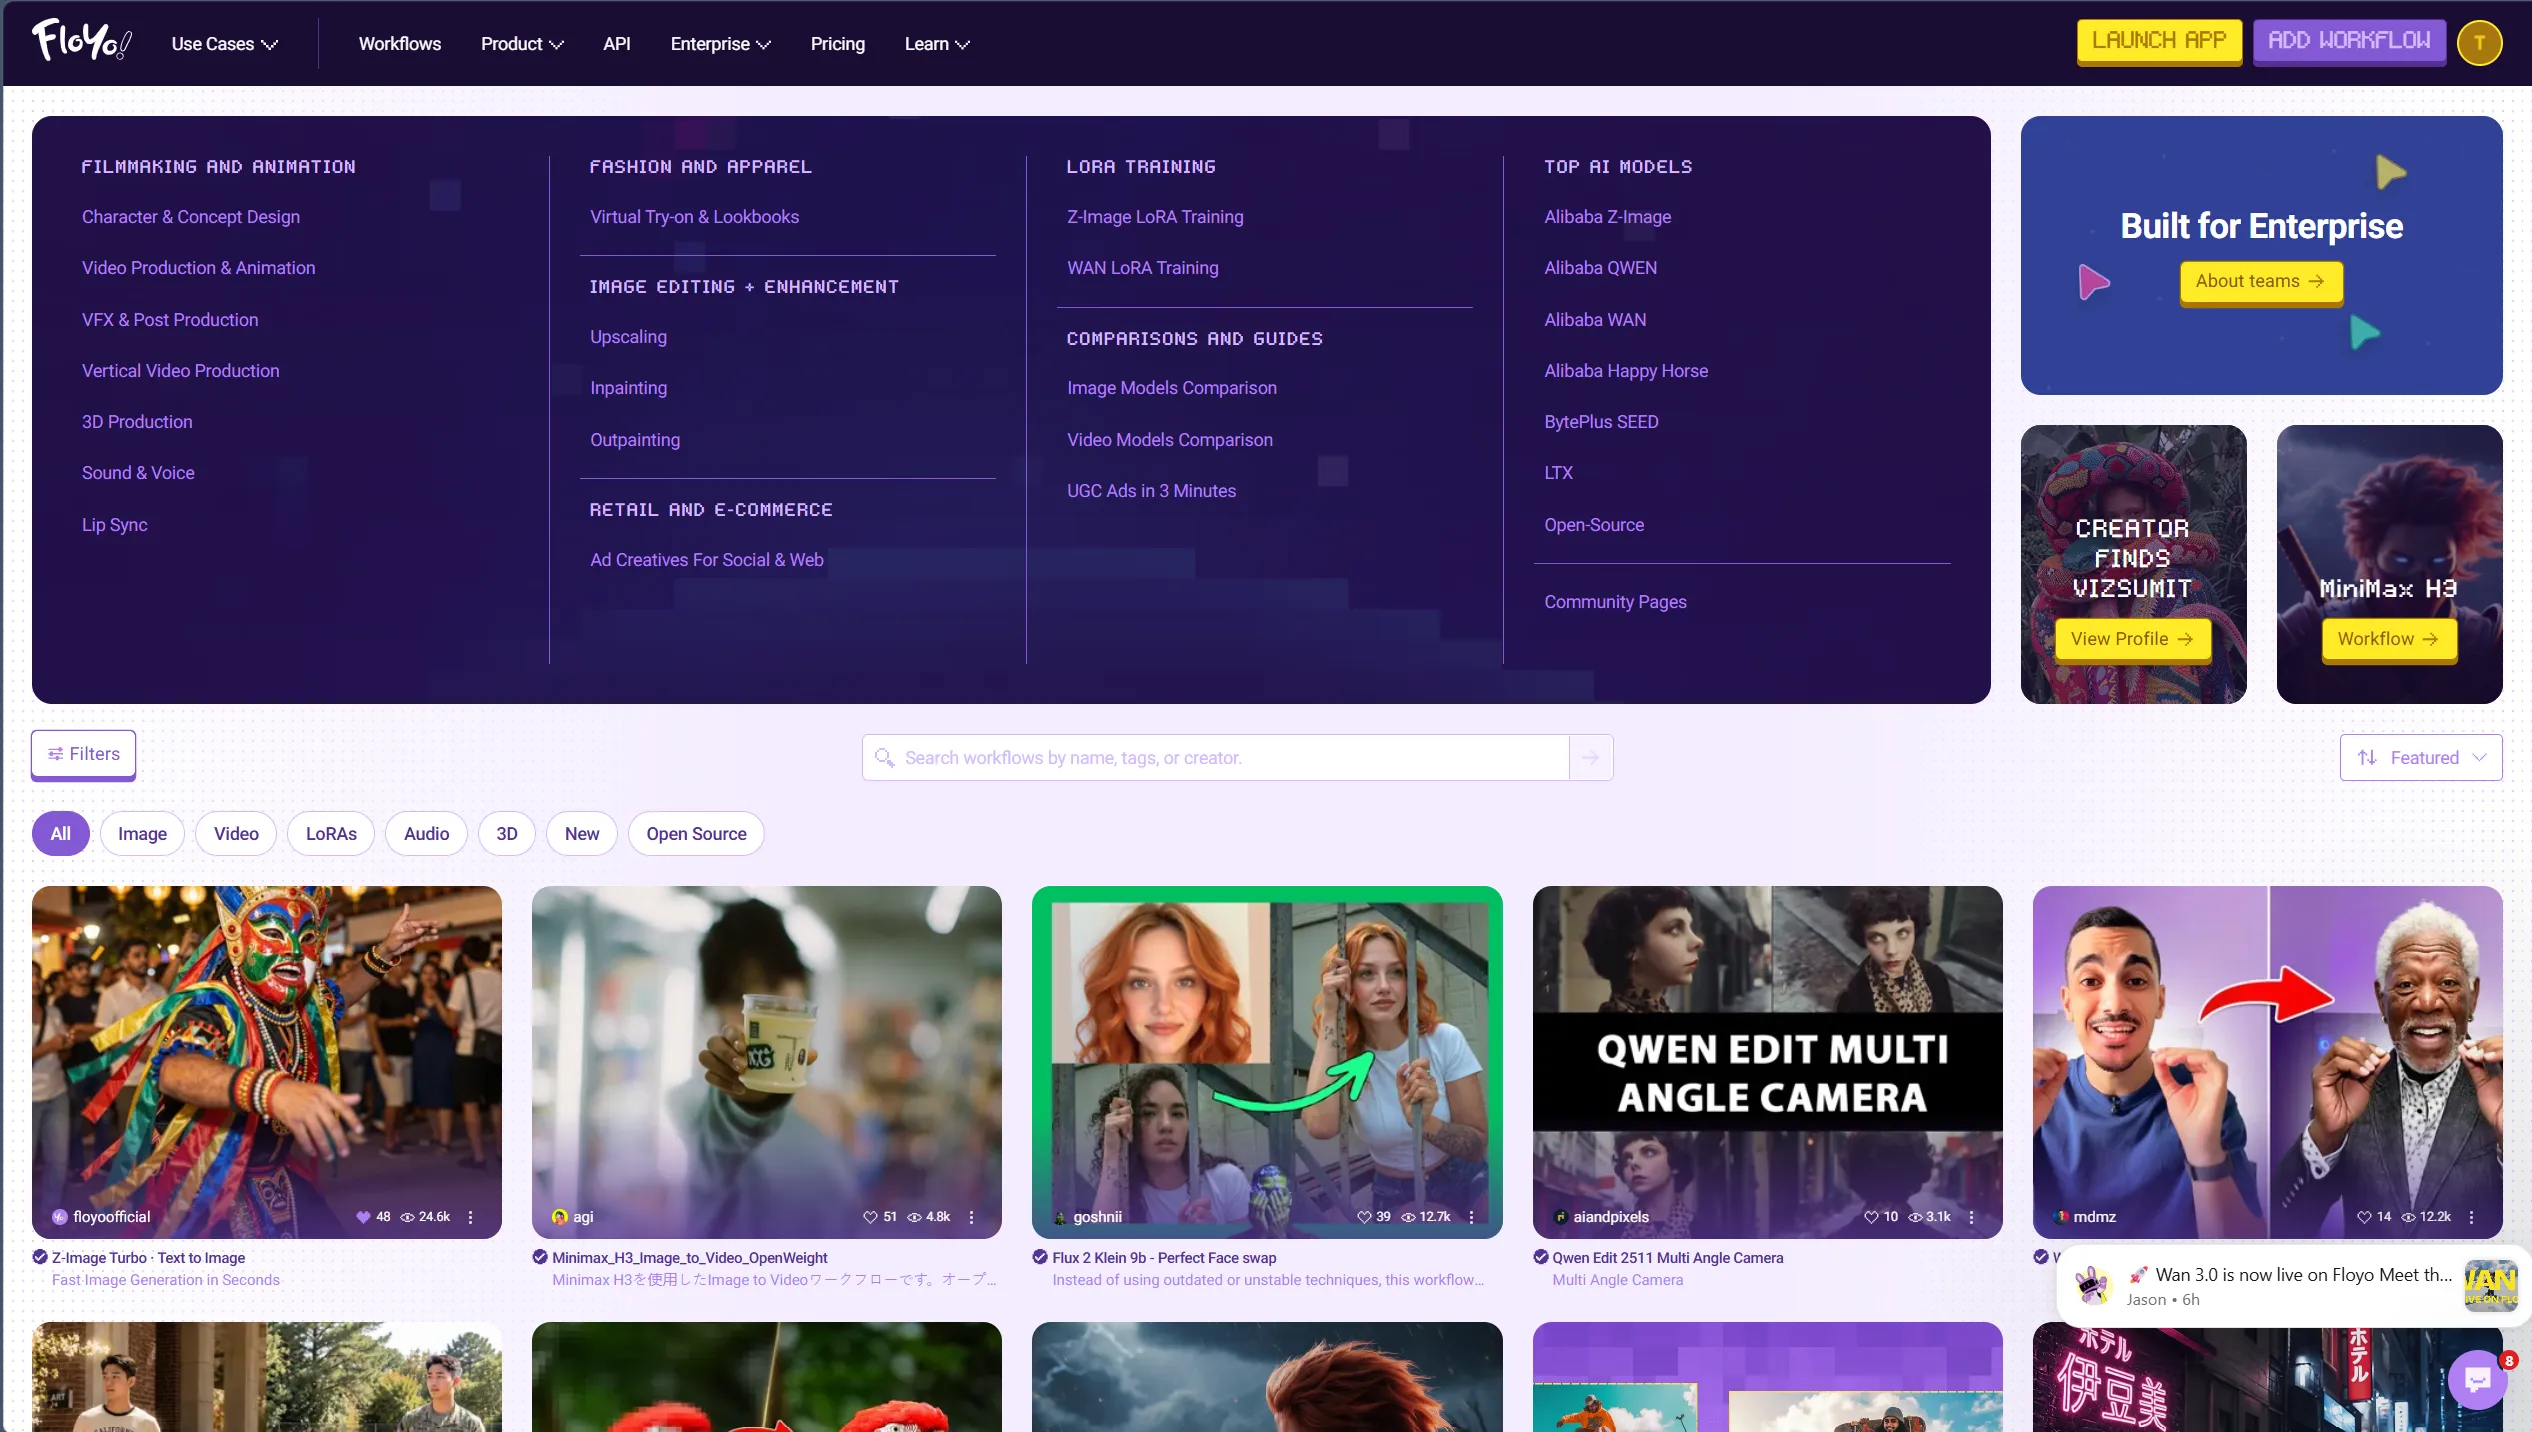Expand the Use Cases menu
Screen dimensions: 2532x1432
[224, 44]
